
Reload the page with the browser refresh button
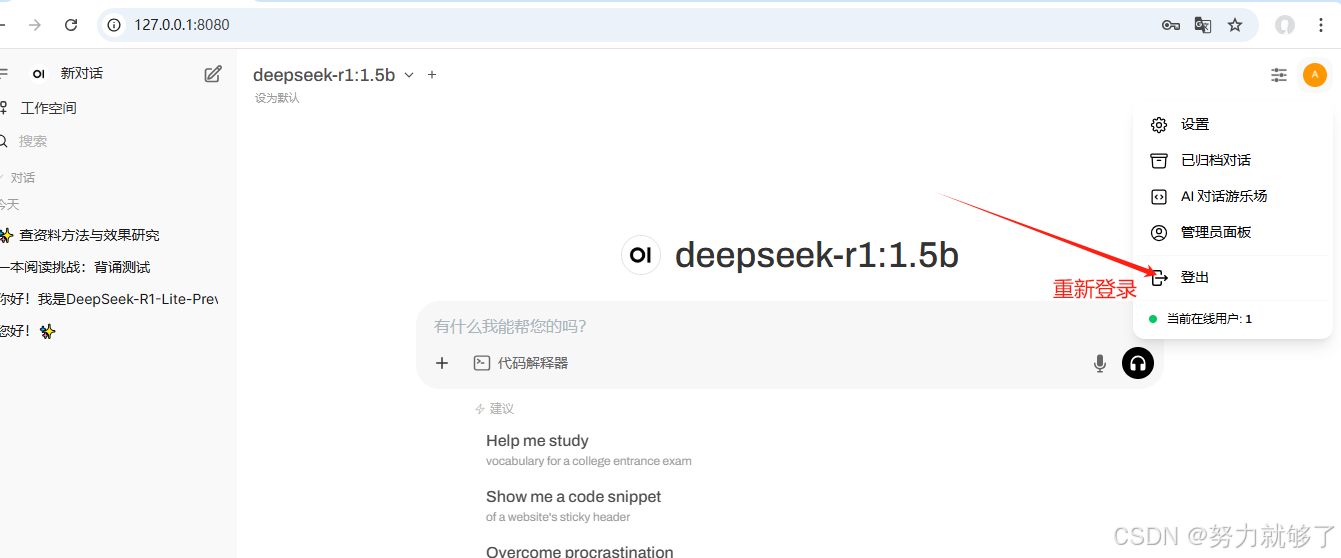(71, 25)
